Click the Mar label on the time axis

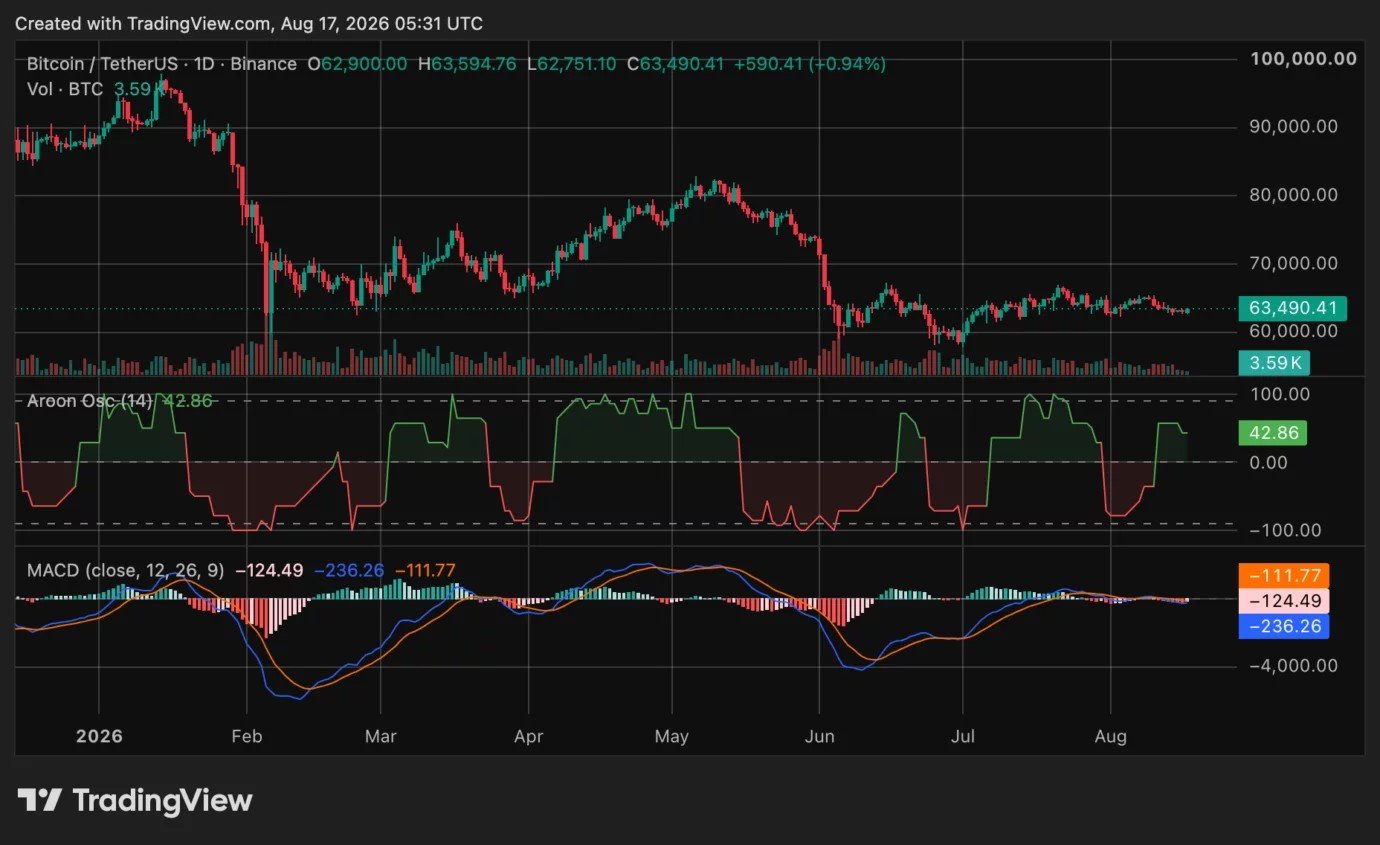pos(381,737)
